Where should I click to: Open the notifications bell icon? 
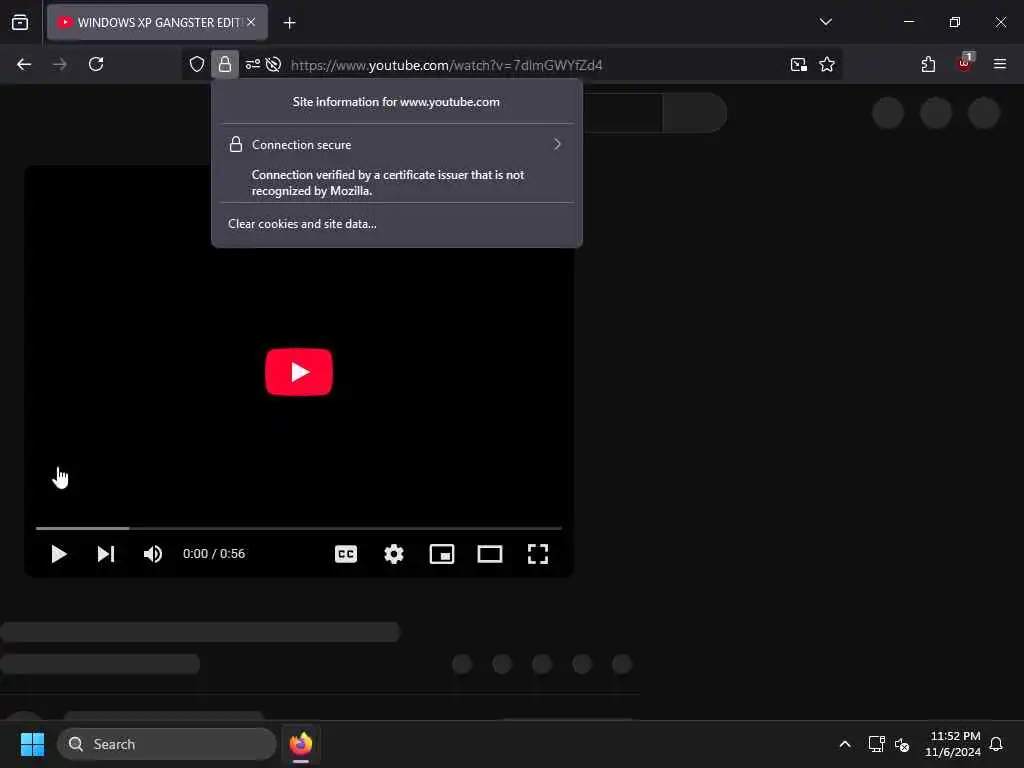point(996,744)
